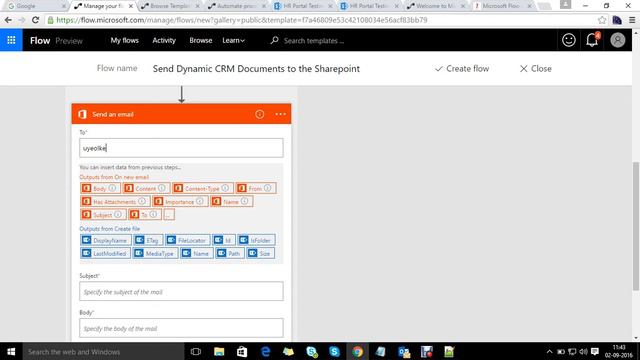Insert the Size token from Create file
Viewport: 640px width, 360px height.
[260, 253]
